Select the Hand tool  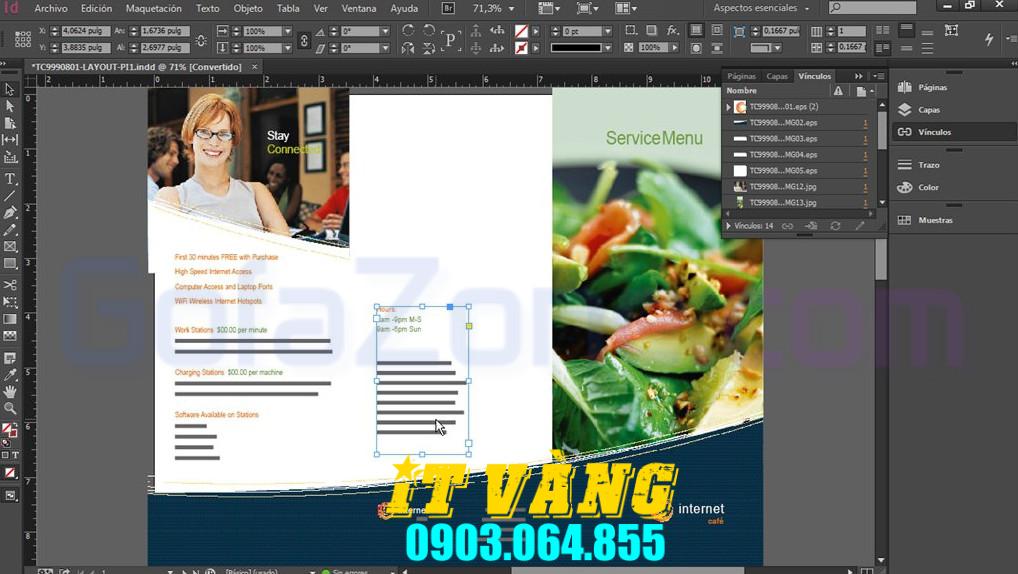click(10, 392)
